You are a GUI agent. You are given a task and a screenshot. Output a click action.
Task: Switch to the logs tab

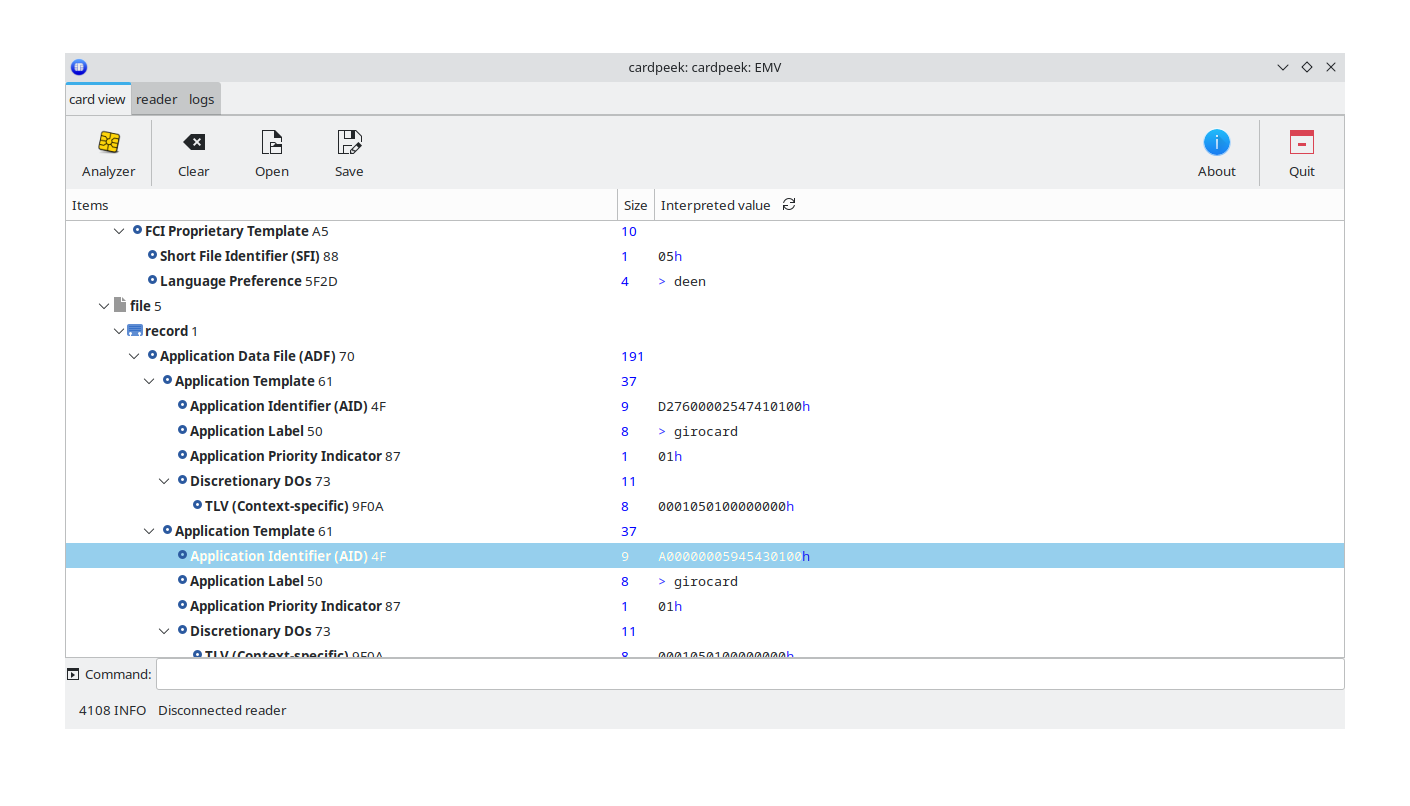point(201,100)
